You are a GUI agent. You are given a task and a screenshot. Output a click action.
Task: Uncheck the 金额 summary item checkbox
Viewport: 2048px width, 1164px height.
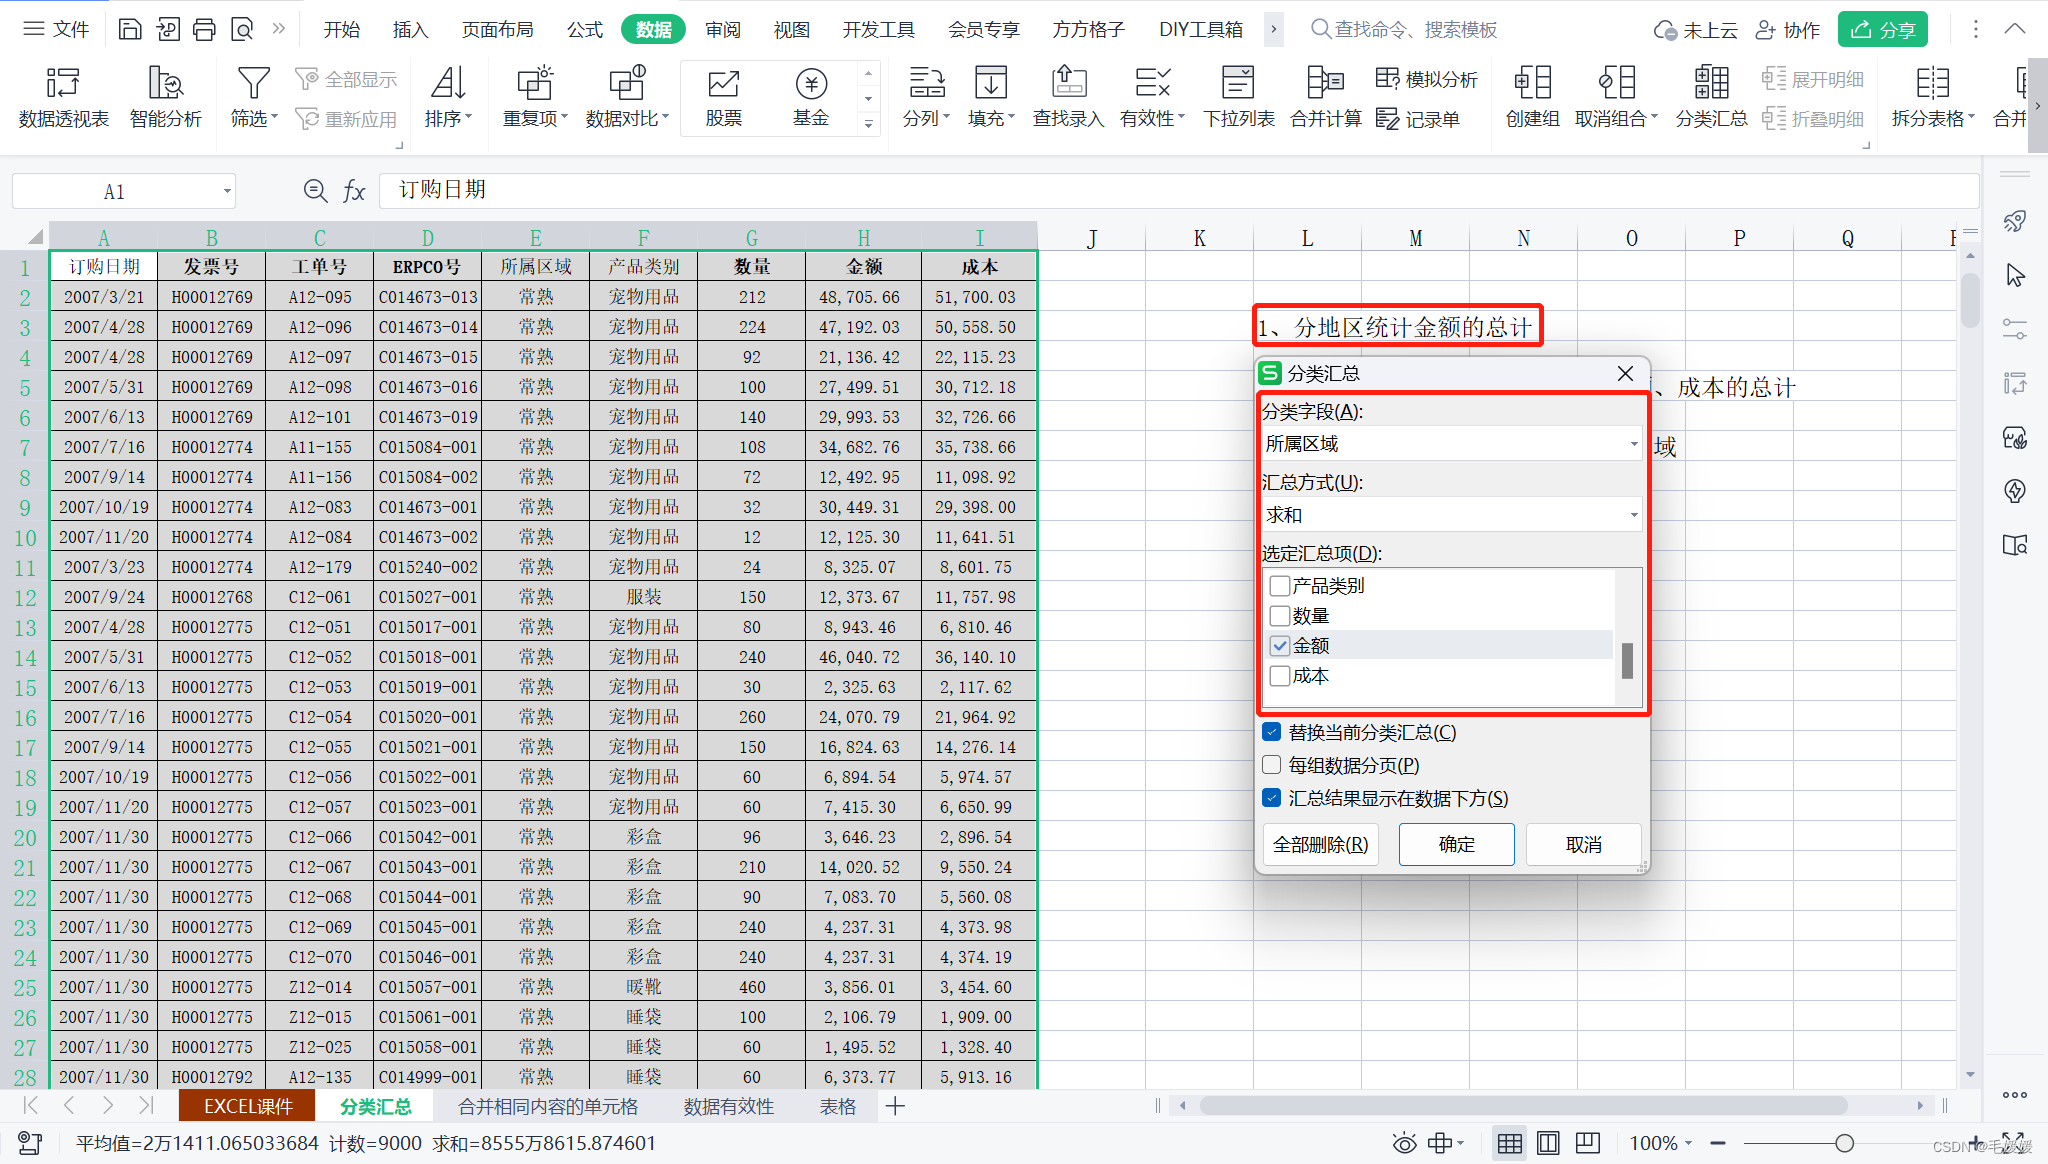click(x=1280, y=646)
